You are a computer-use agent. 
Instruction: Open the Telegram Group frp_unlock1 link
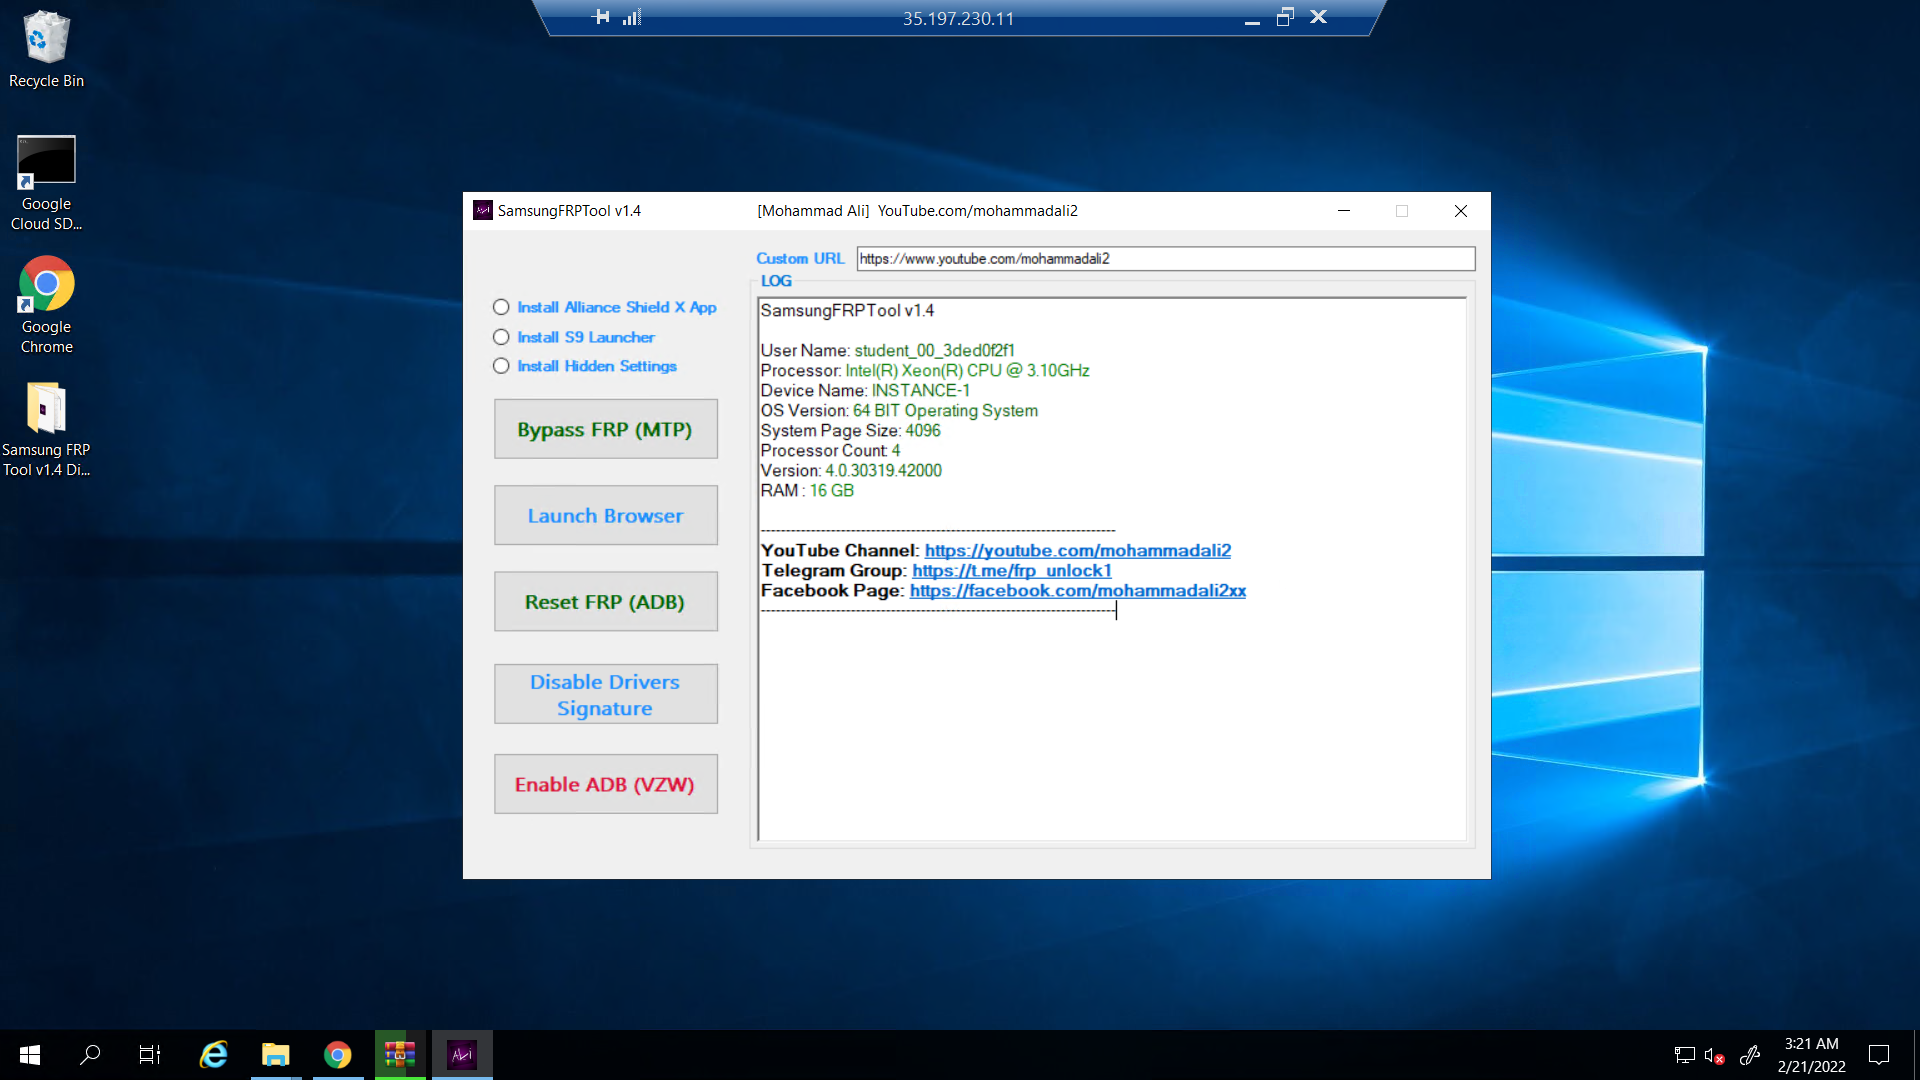point(1013,570)
